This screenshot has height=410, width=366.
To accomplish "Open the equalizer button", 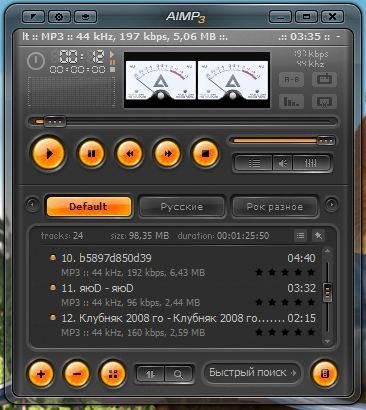I will point(311,163).
